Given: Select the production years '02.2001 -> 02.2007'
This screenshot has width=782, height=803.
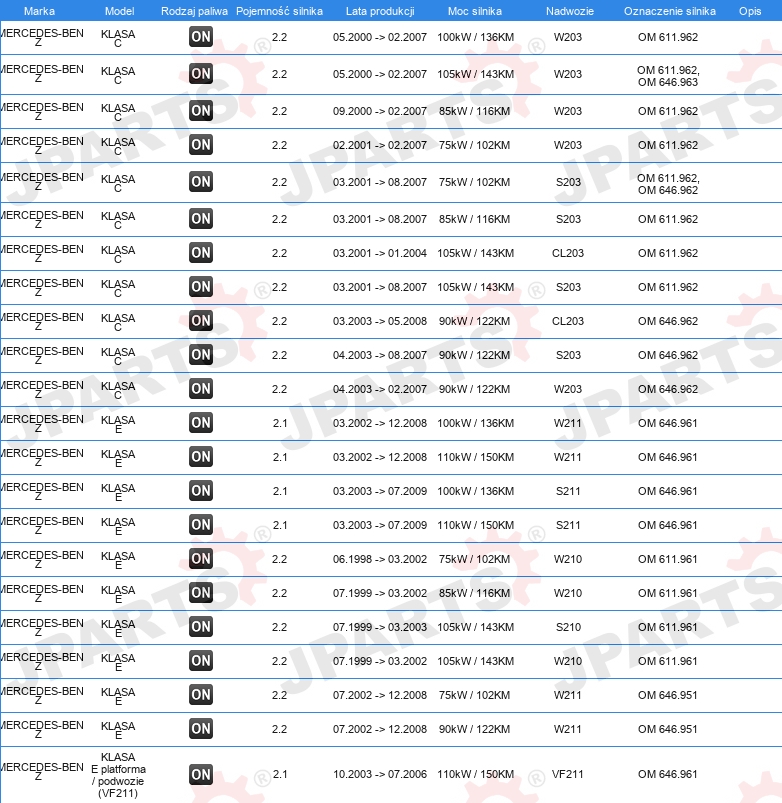Looking at the screenshot, I should tap(379, 145).
